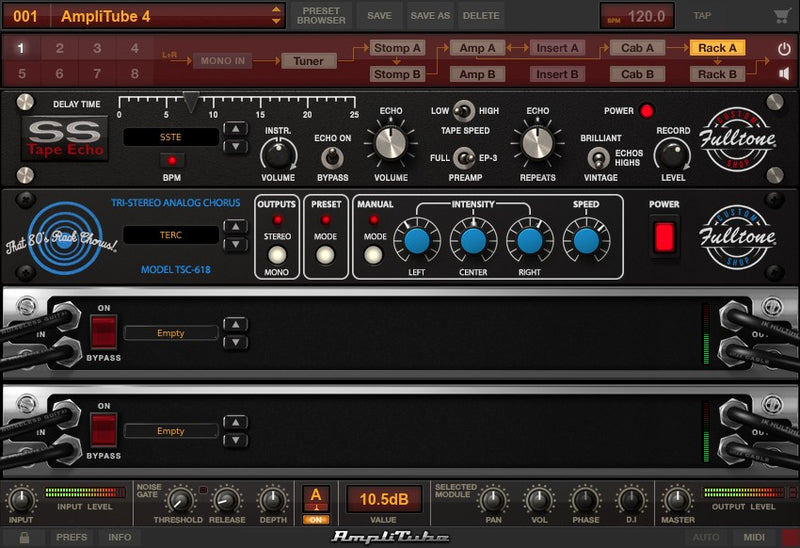Toggle the chorus red Power switch

pos(664,236)
